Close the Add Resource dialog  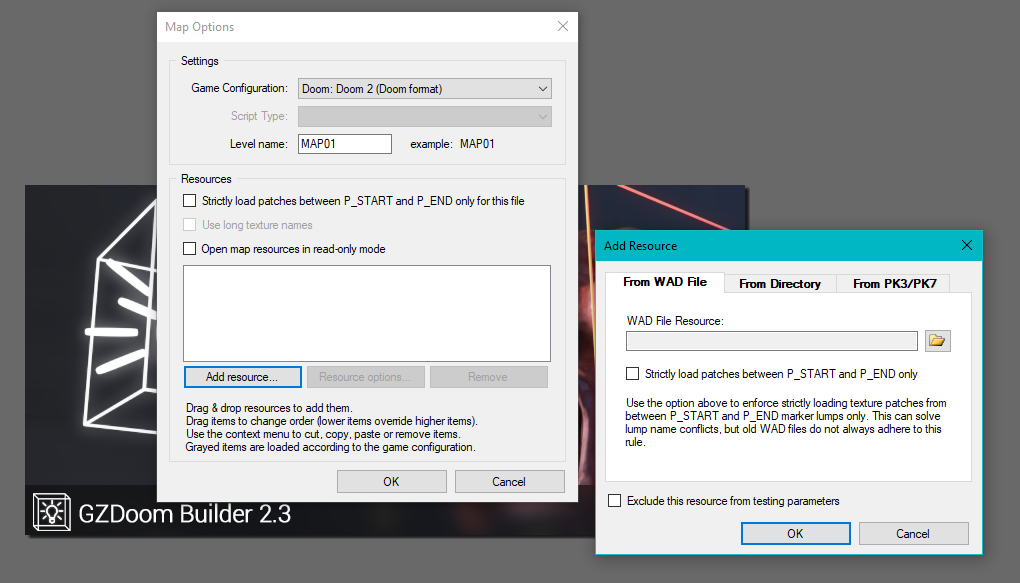point(966,246)
